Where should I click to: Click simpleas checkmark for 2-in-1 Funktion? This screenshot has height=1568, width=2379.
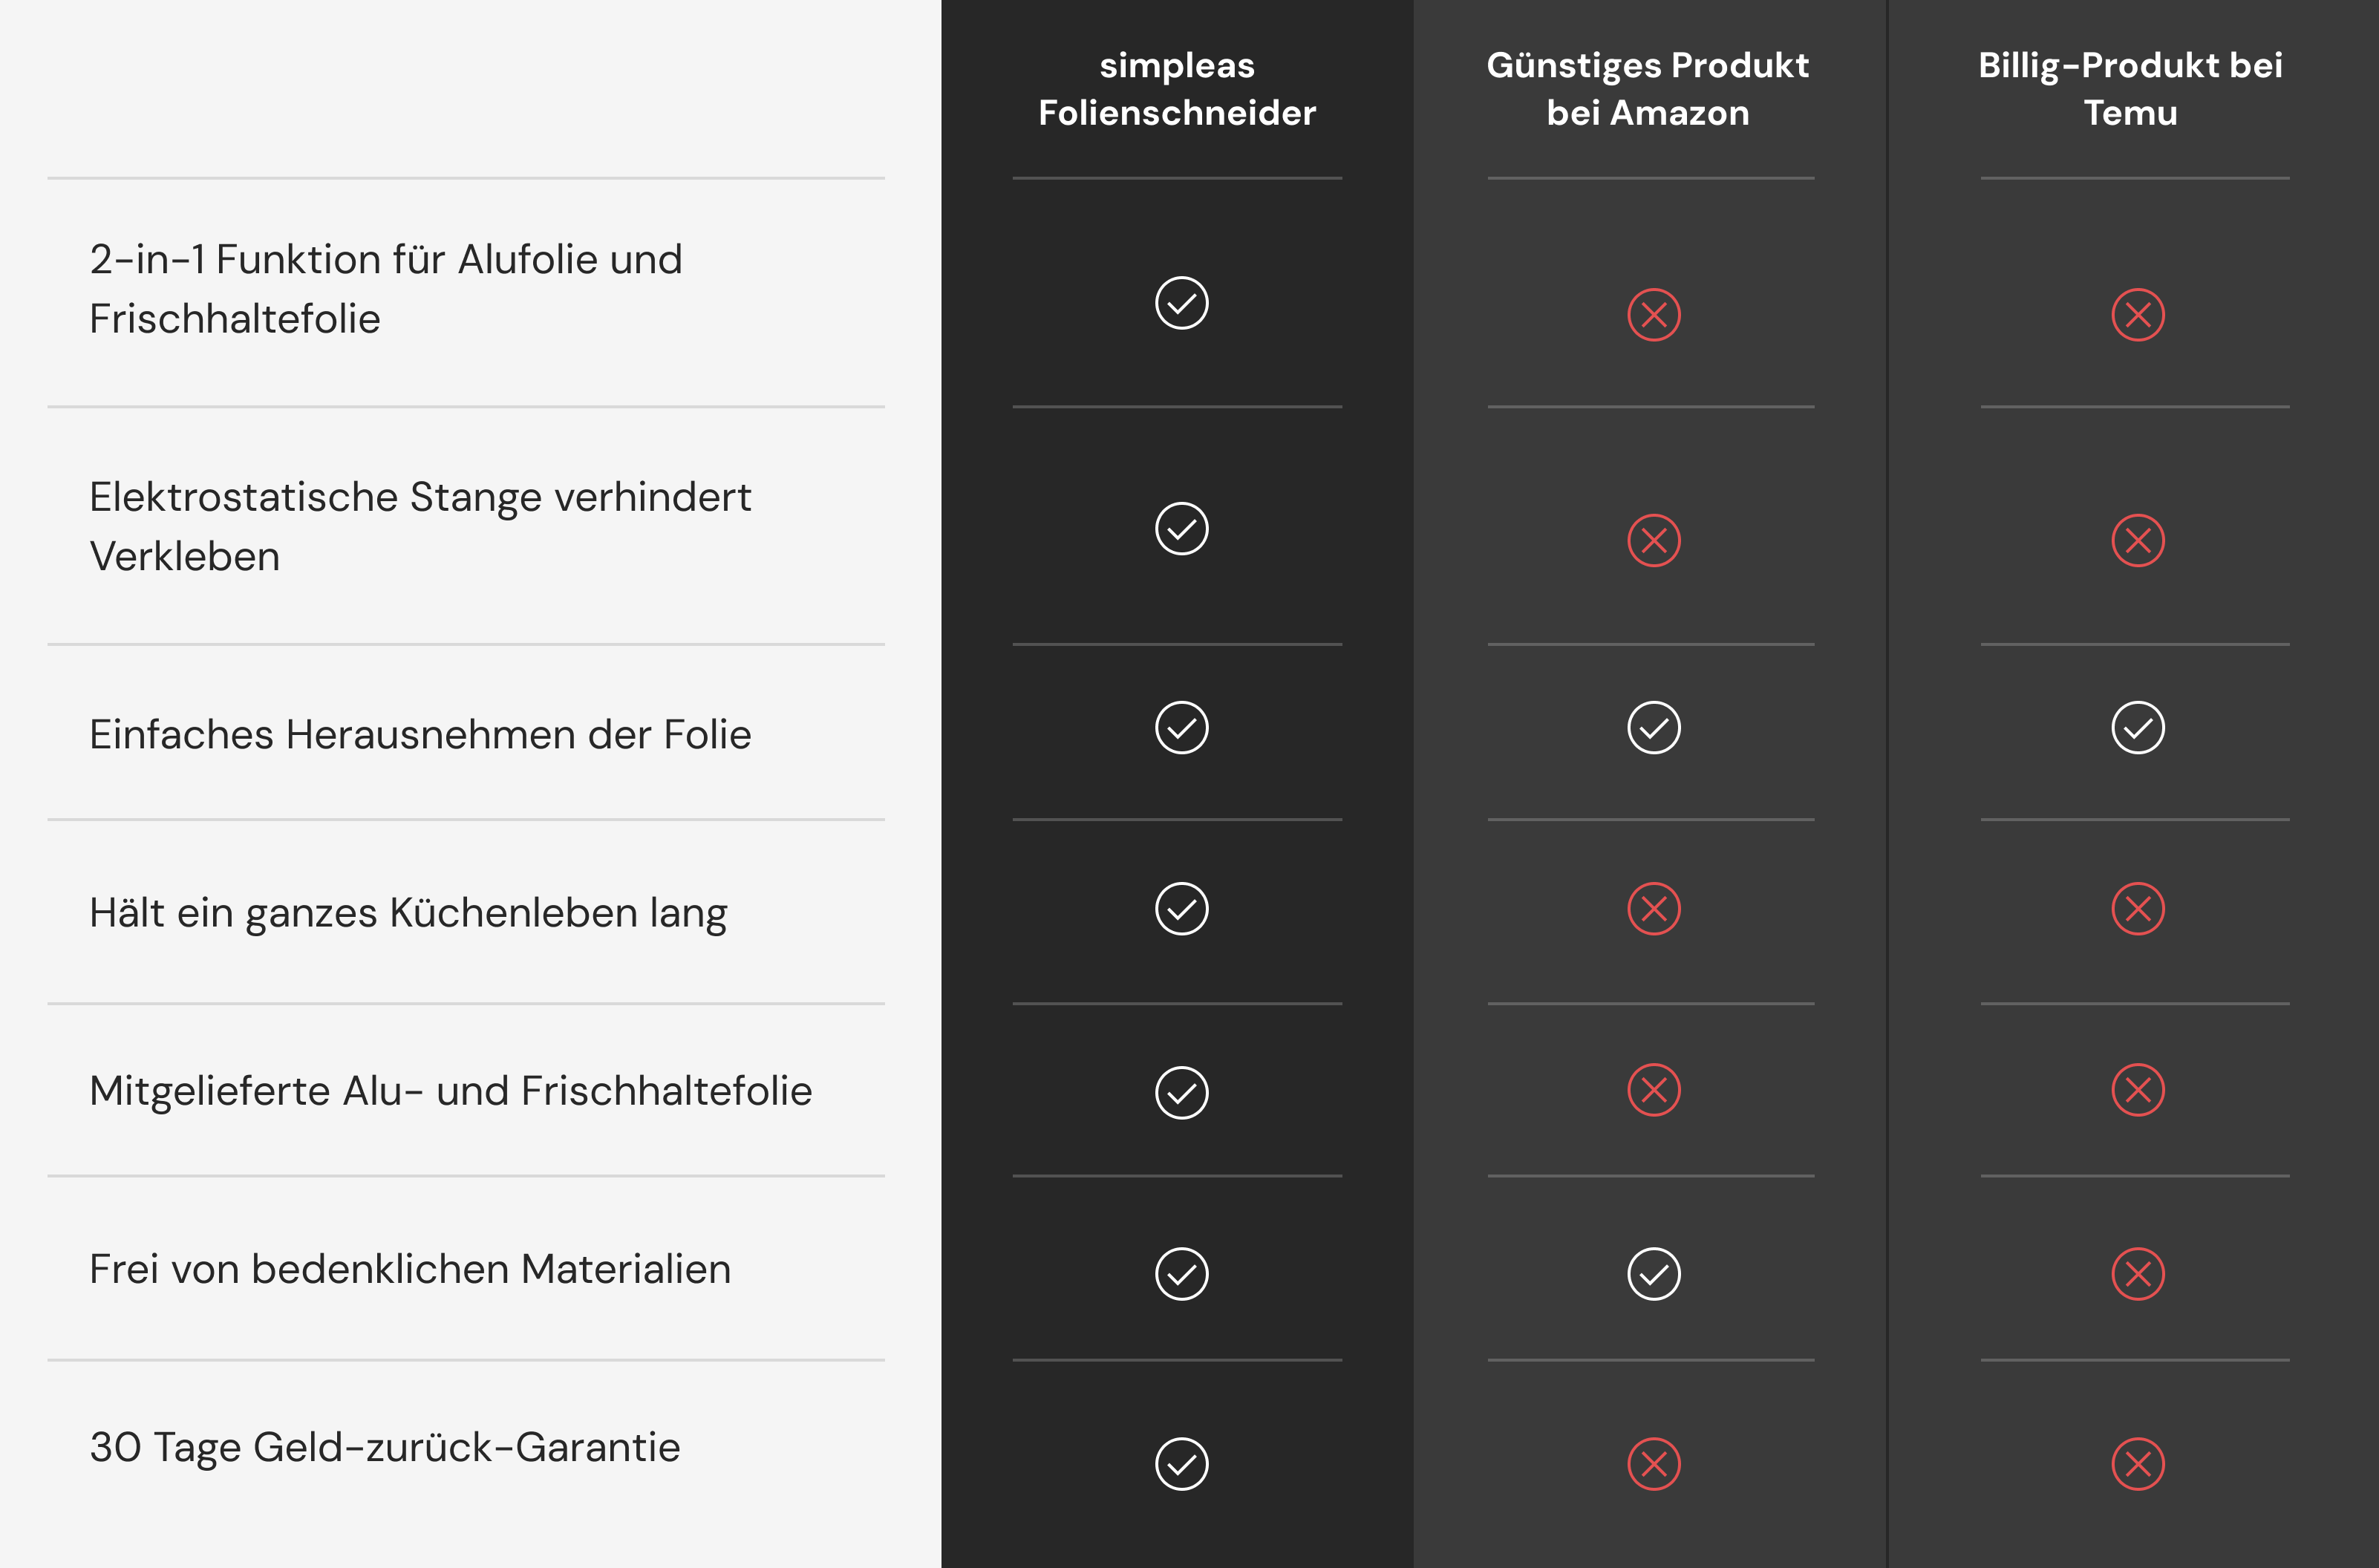(1181, 303)
